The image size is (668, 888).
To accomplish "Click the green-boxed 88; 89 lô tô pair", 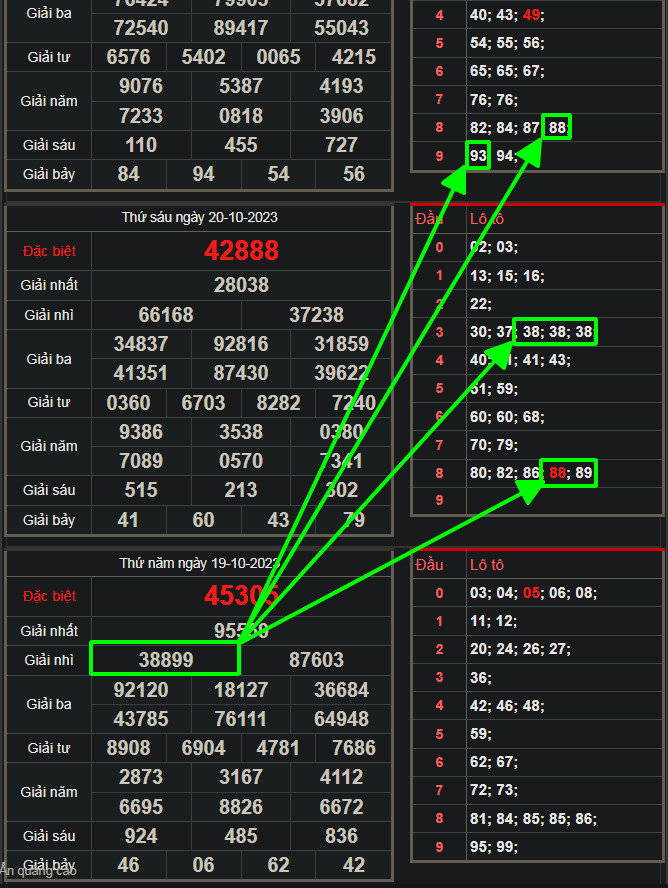I will [568, 473].
